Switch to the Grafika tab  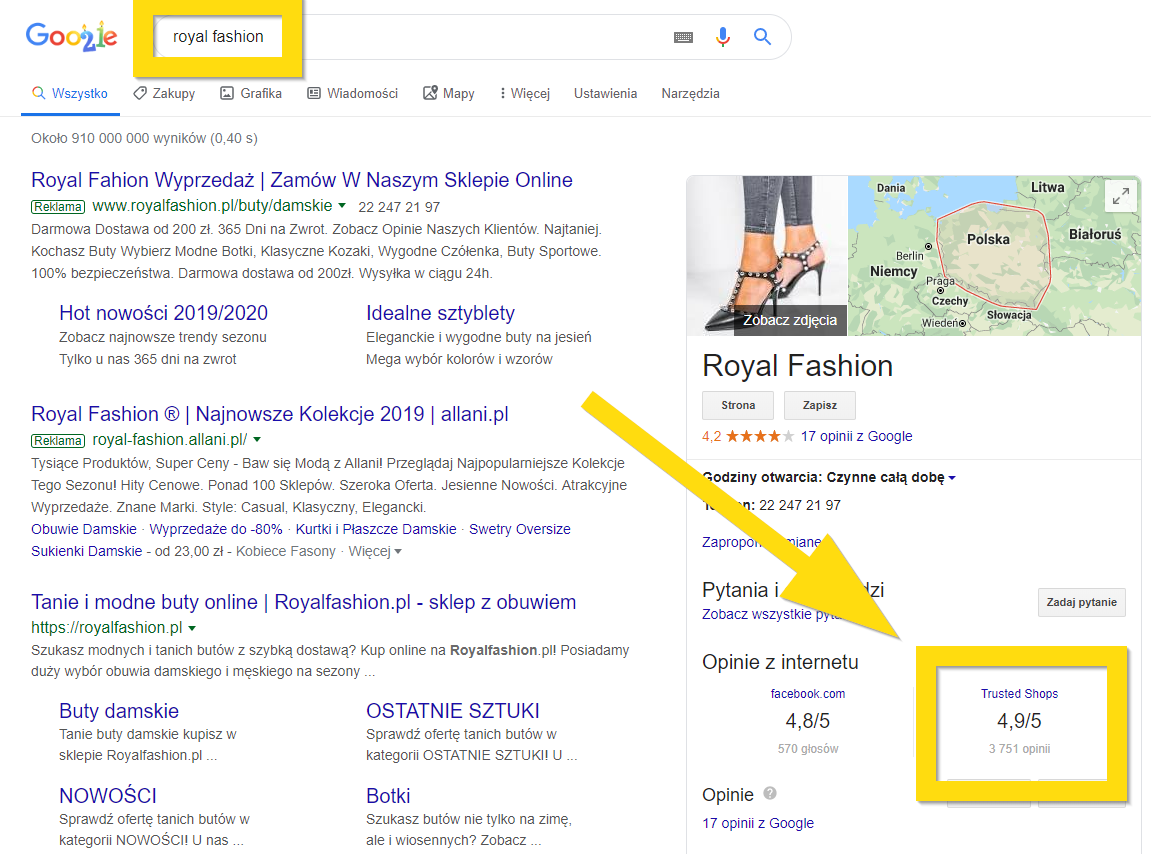251,93
